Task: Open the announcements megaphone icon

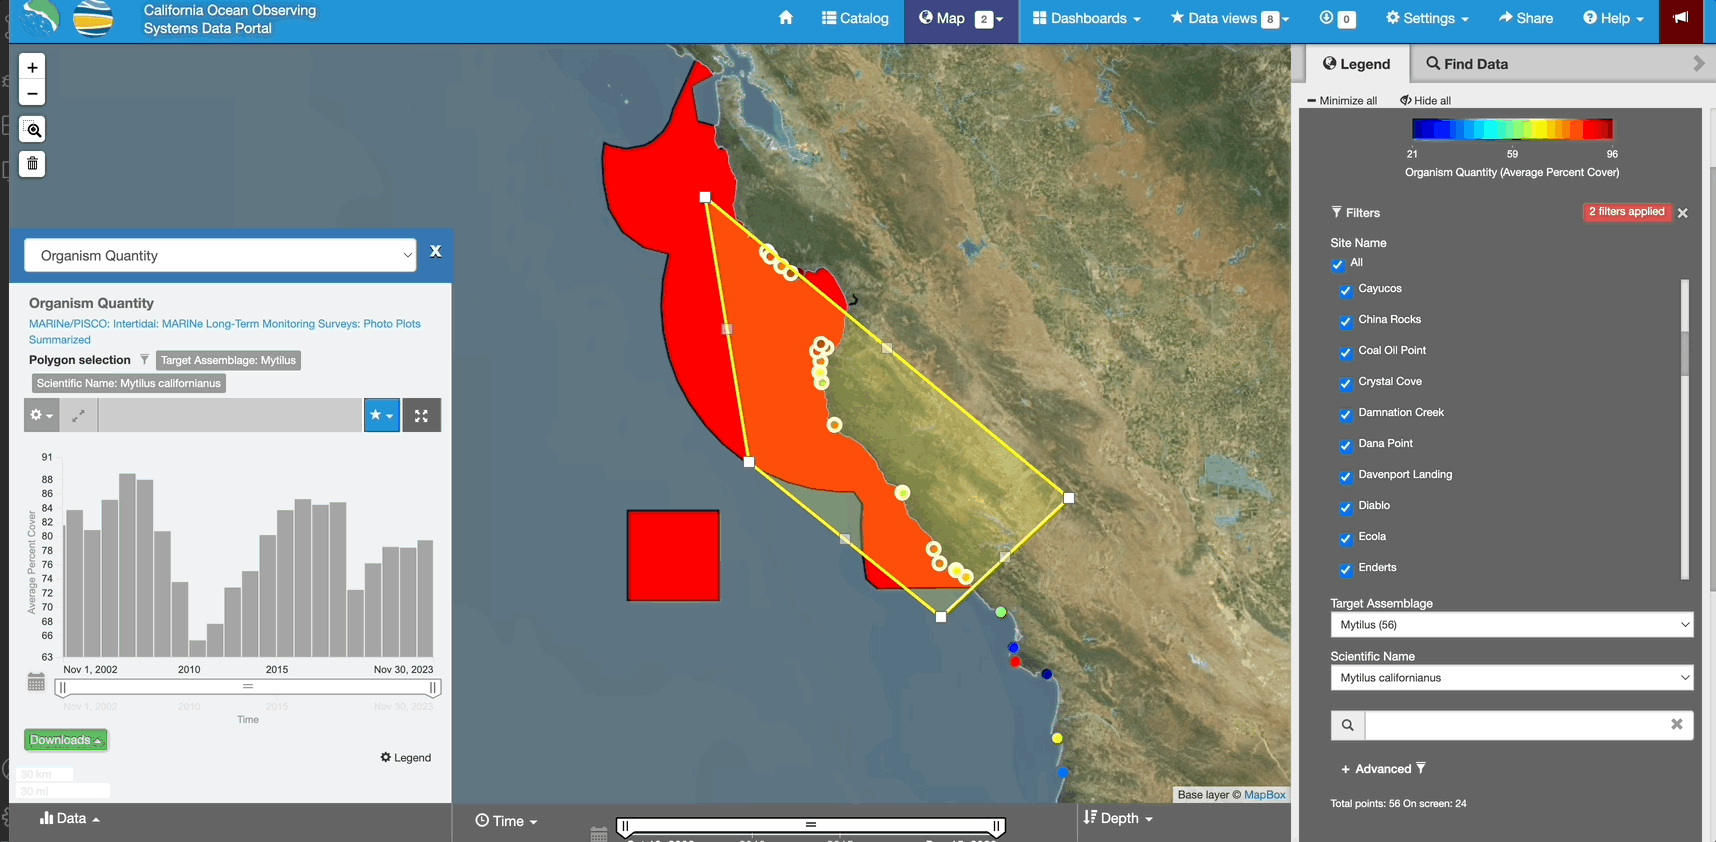Action: 1681,18
